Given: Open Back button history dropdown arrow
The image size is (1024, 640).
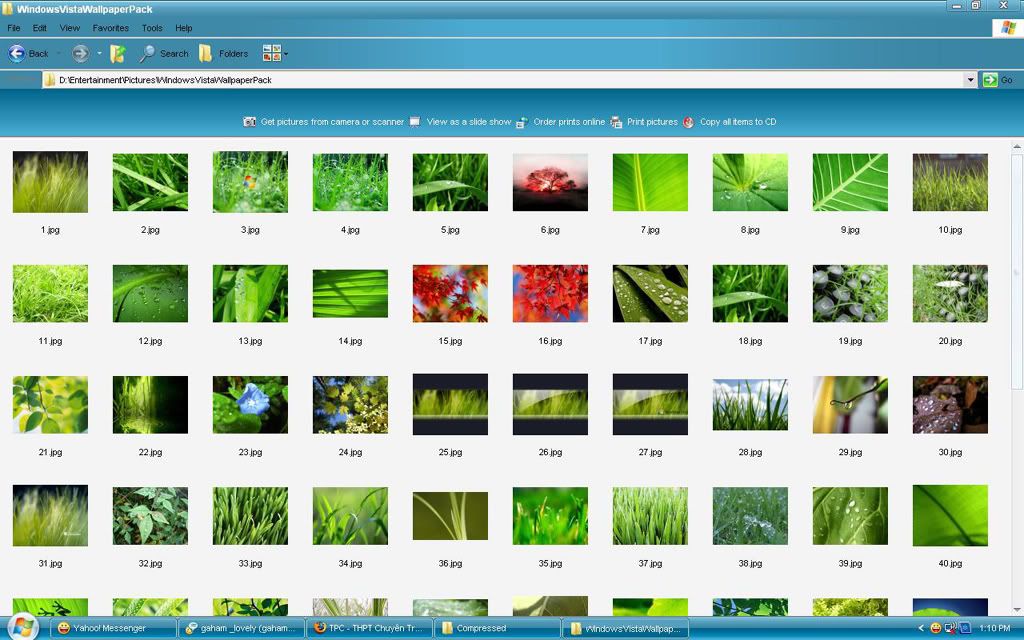Looking at the screenshot, I should click(59, 54).
